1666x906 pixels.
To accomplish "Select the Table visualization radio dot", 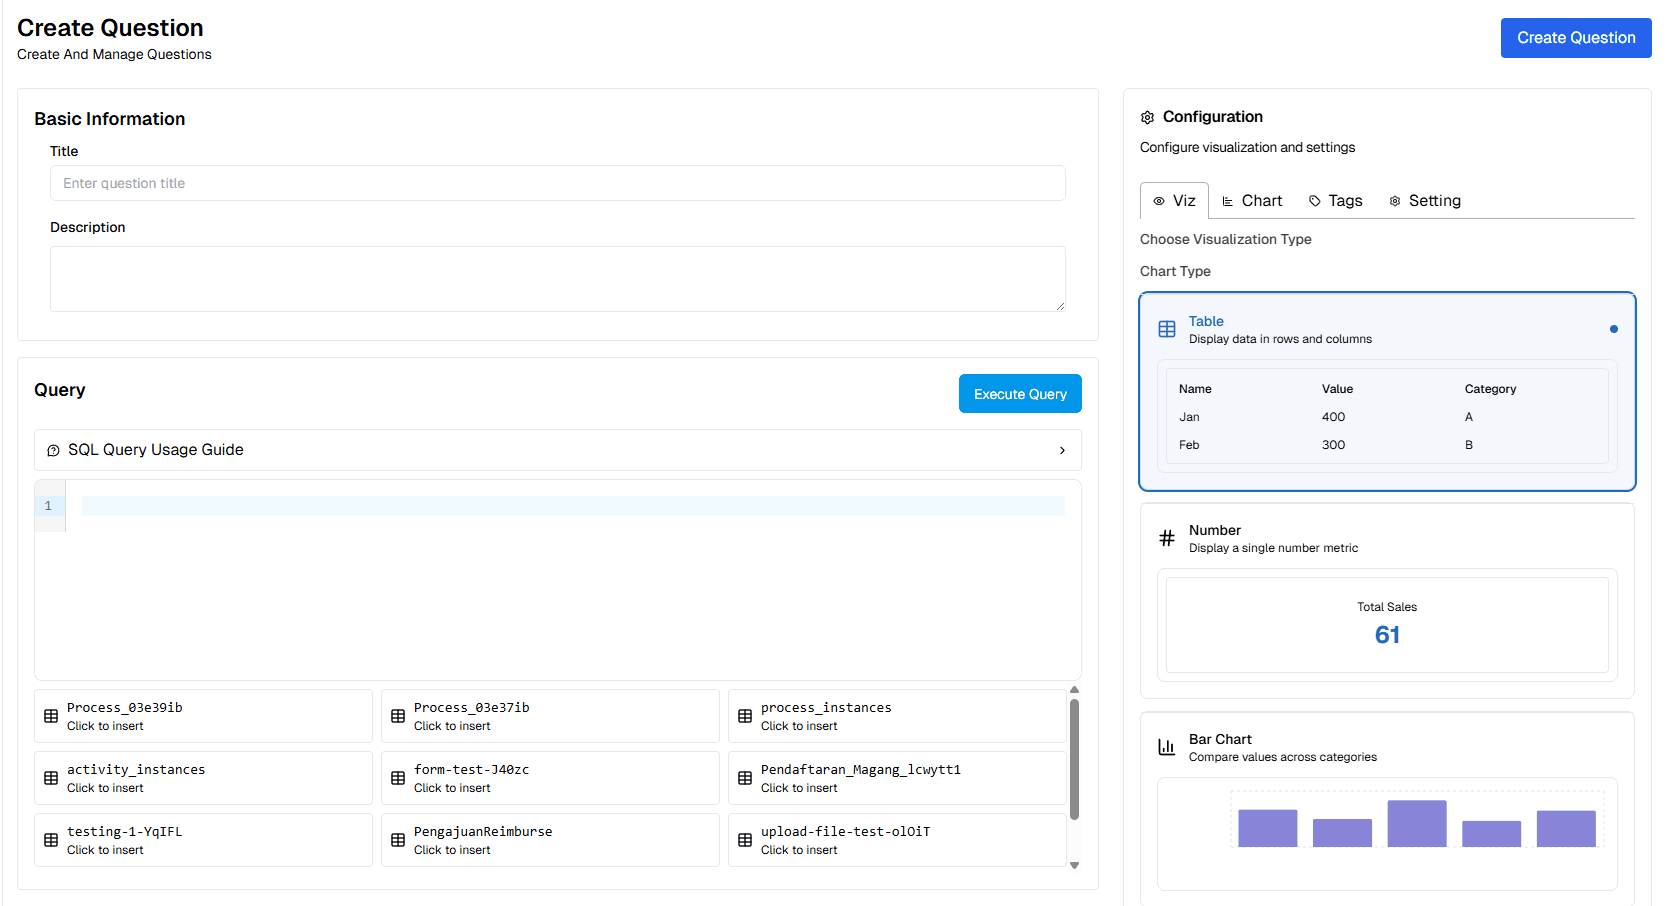I will tap(1613, 329).
